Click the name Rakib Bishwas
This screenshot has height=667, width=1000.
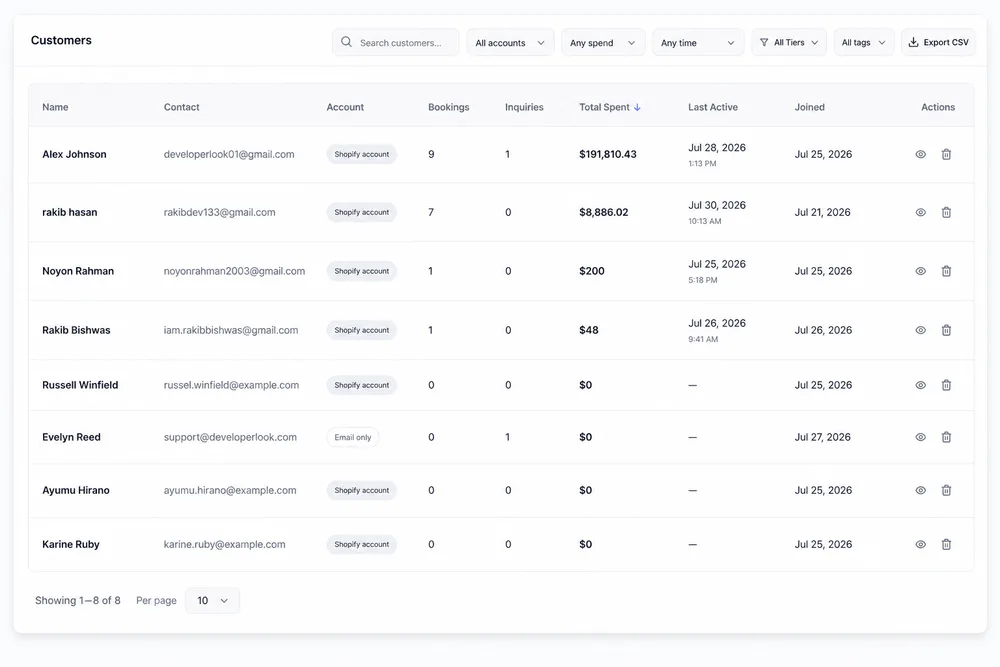pos(76,330)
